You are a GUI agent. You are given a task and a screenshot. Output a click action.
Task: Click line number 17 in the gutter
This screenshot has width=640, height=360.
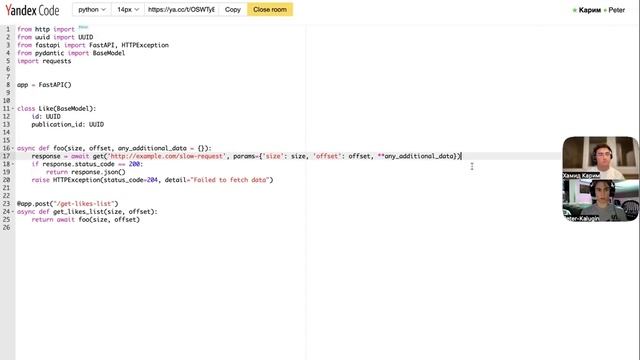(7, 156)
